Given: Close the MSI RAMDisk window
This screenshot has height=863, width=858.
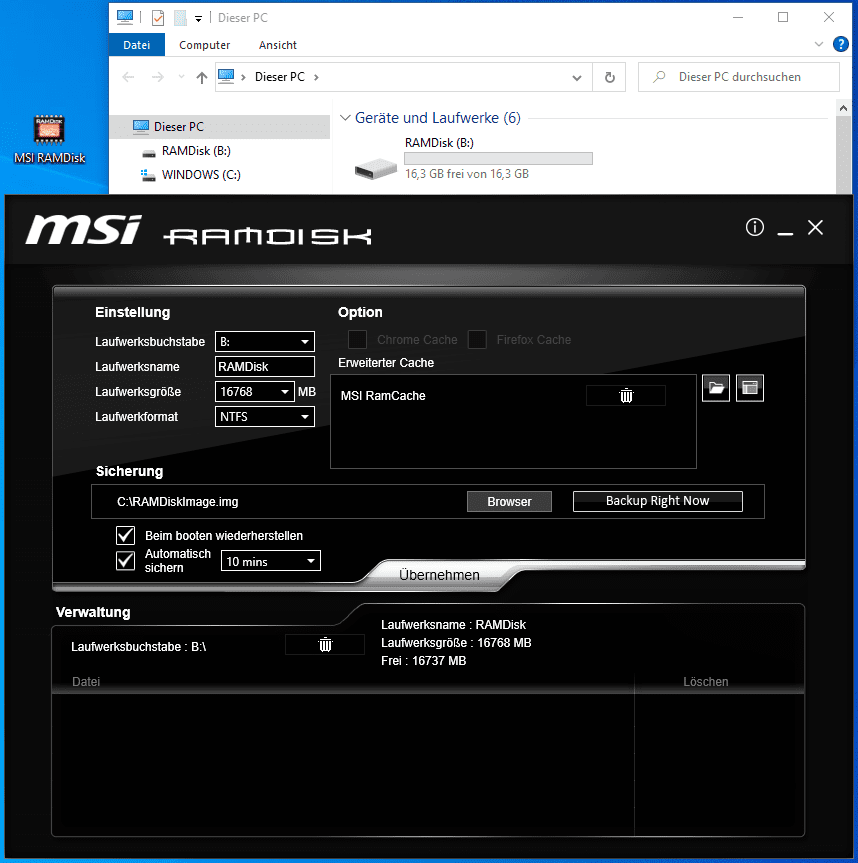Looking at the screenshot, I should 815,227.
